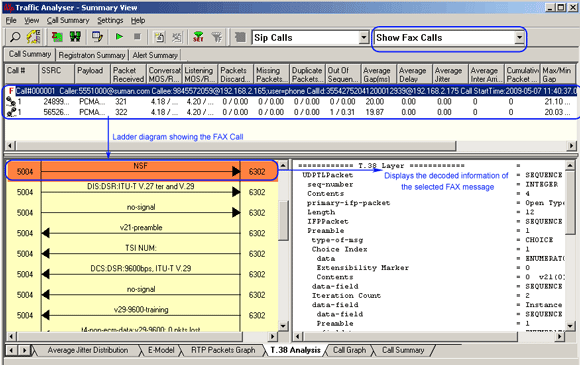Click the sigma statistics toolbar icon
Viewport: 580px width, 365px height.
57,37
